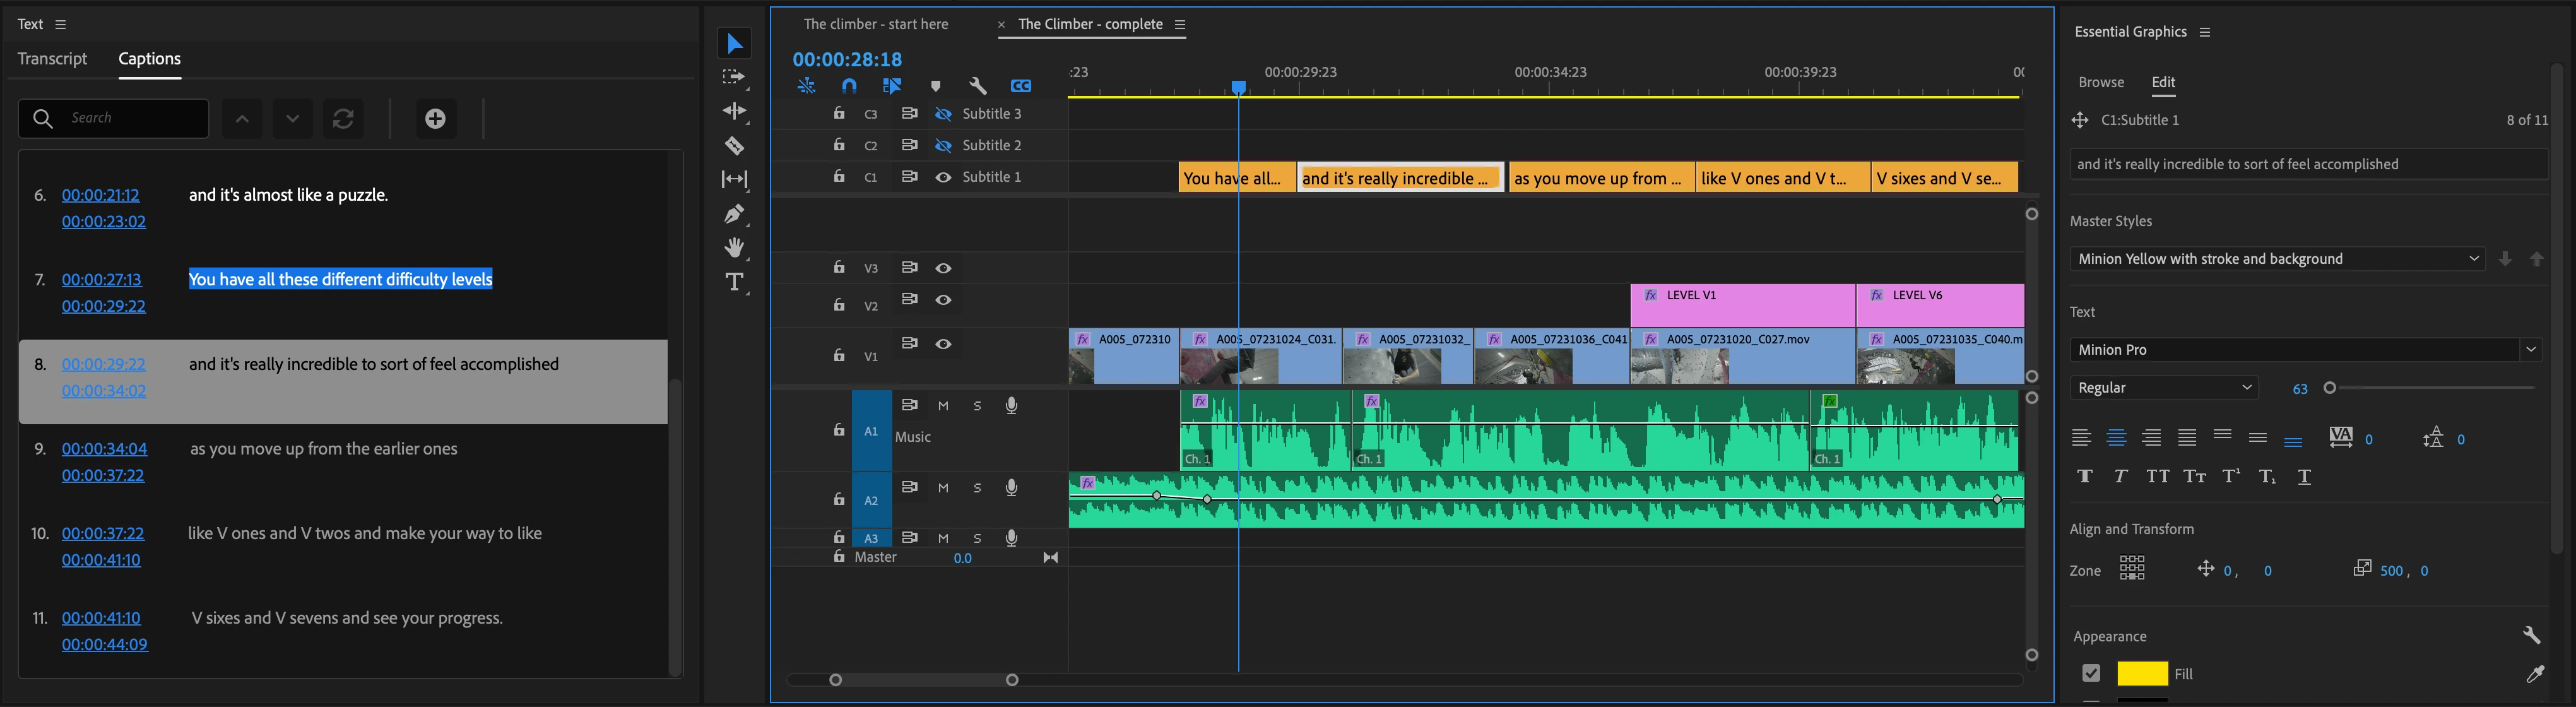Select the Pen tool
Viewport: 2576px width, 707px height.
coord(734,214)
